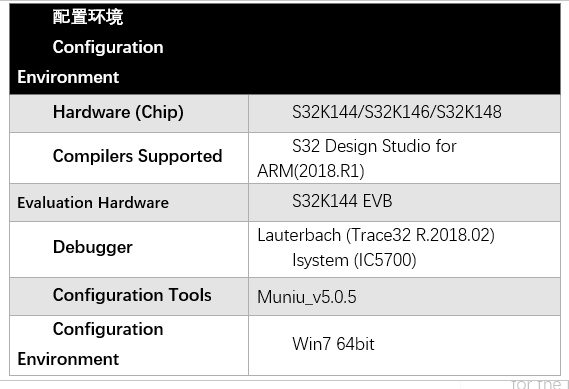This screenshot has width=569, height=389.
Task: Click the Debugger row label
Action: pos(93,247)
